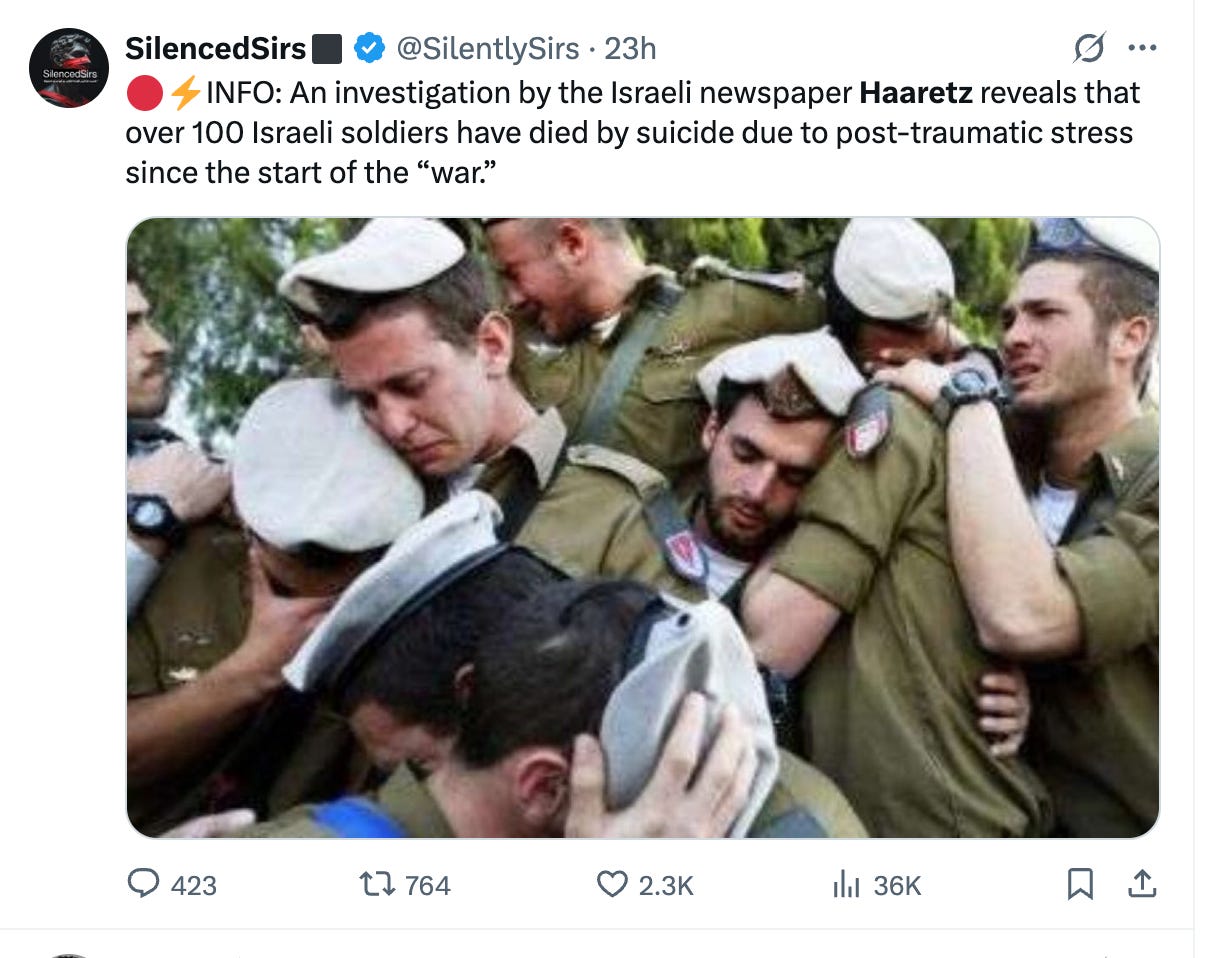Share the post via upload arrow icon

pyautogui.click(x=1142, y=884)
